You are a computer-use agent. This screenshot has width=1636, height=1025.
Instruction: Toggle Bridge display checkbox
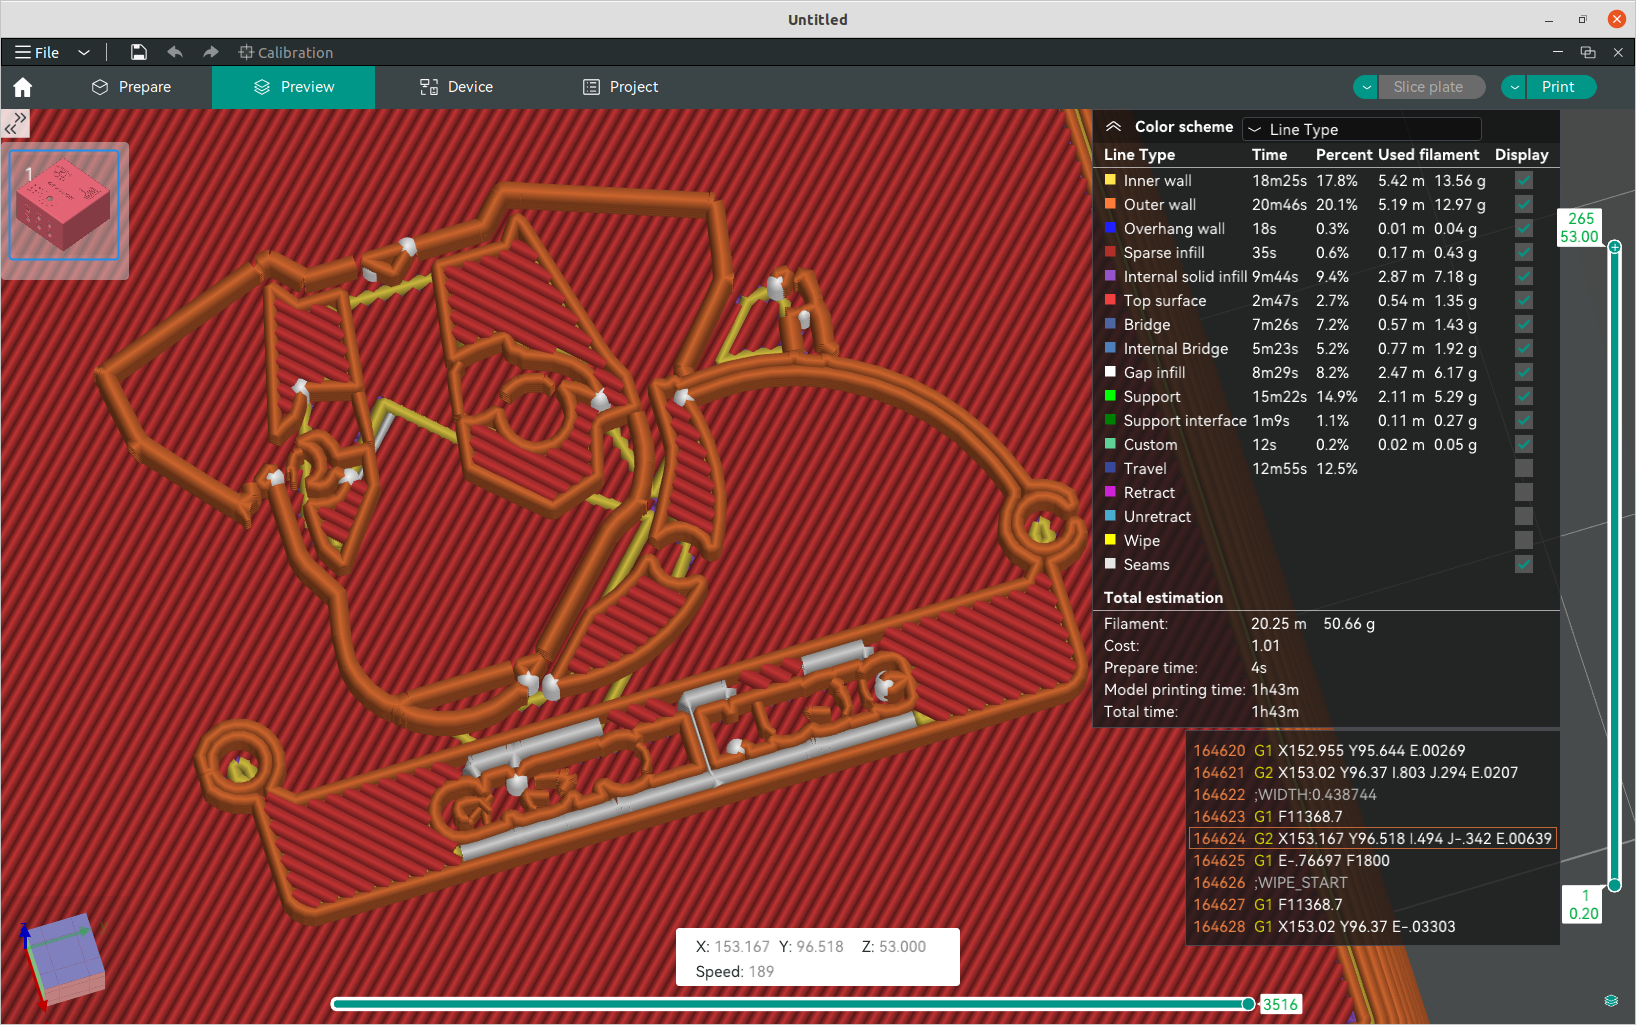(x=1524, y=324)
